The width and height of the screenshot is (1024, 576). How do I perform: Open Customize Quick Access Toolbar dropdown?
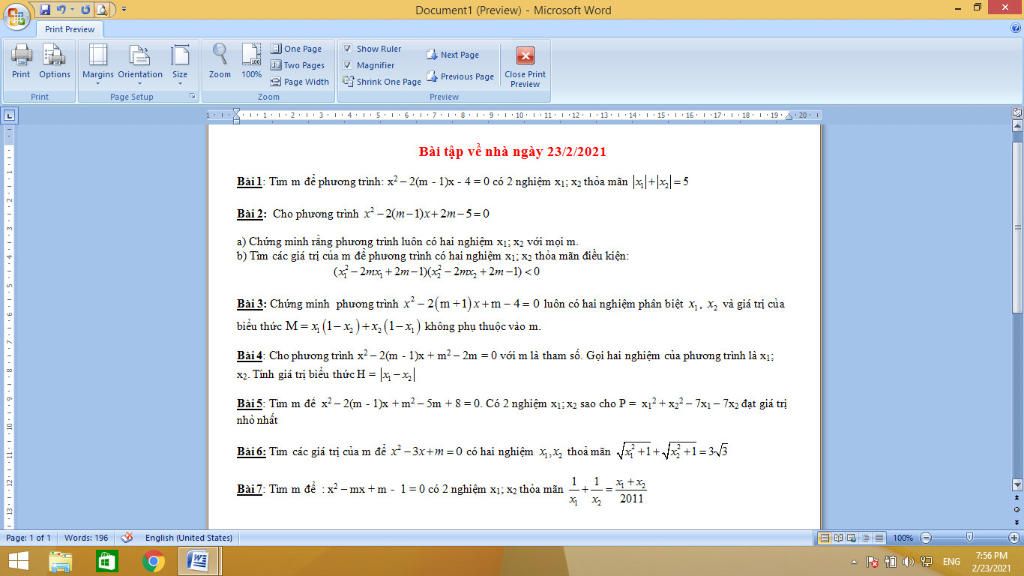(x=123, y=9)
